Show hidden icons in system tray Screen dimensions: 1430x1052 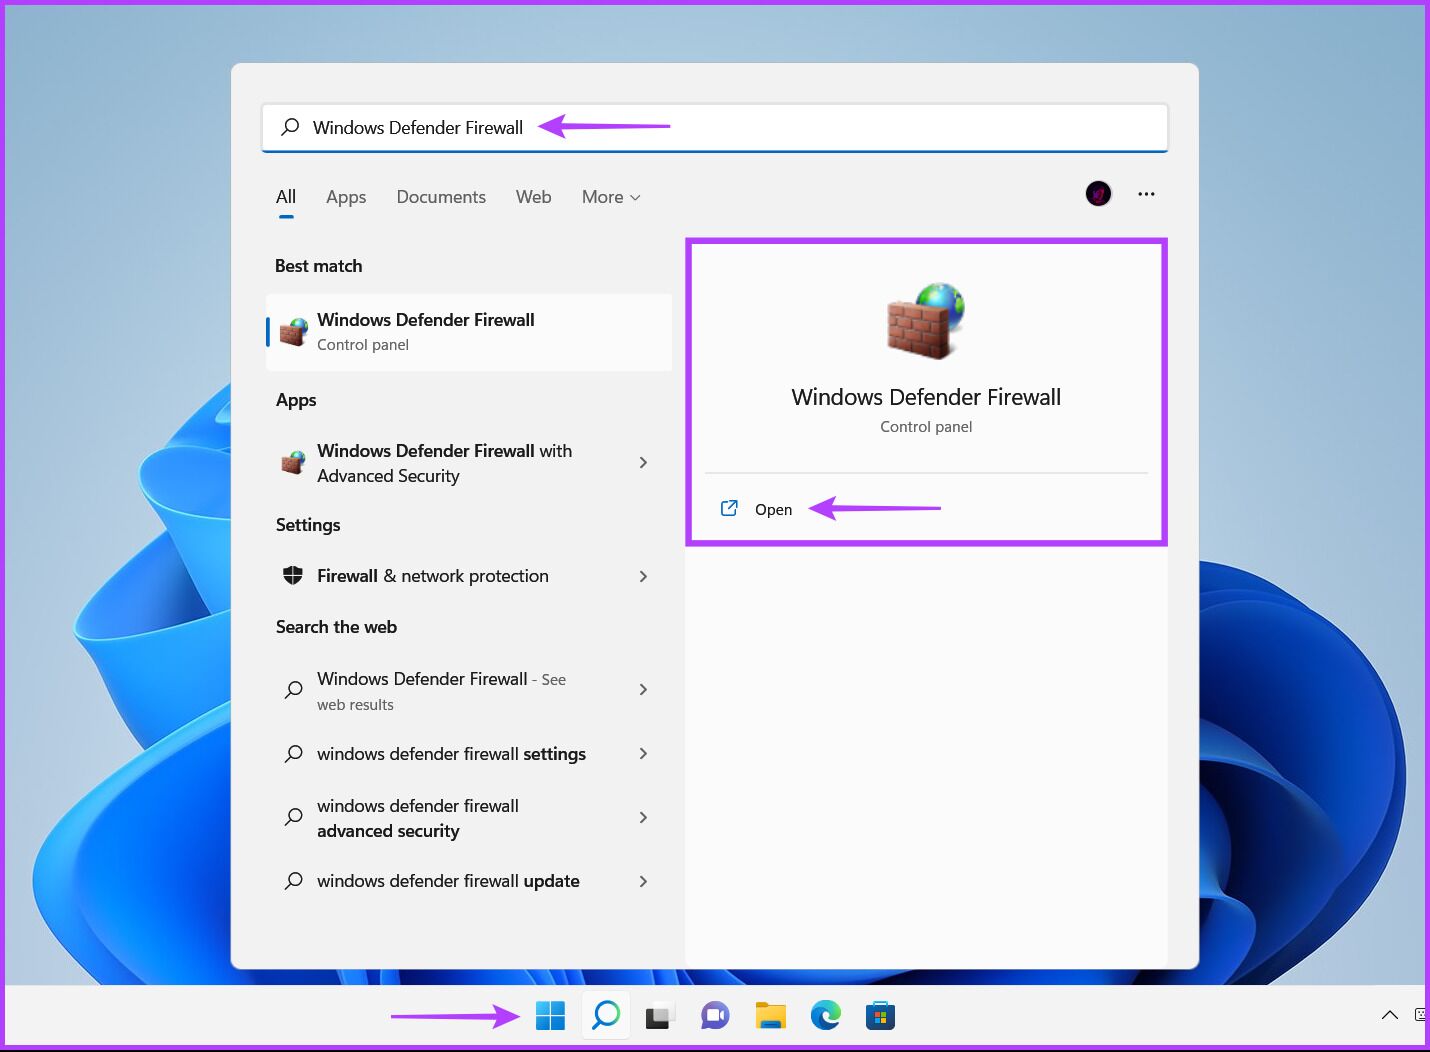click(x=1389, y=1016)
